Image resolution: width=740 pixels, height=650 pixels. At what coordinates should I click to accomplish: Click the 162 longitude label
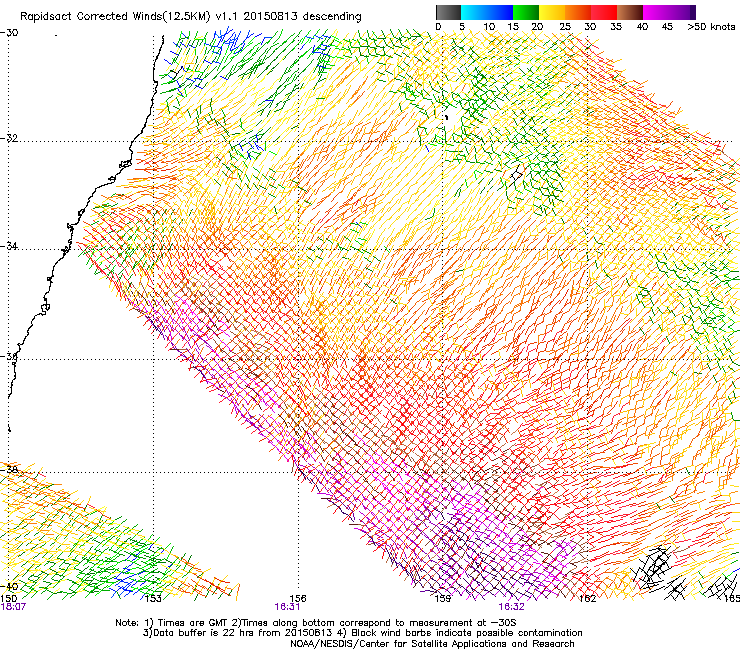click(587, 598)
